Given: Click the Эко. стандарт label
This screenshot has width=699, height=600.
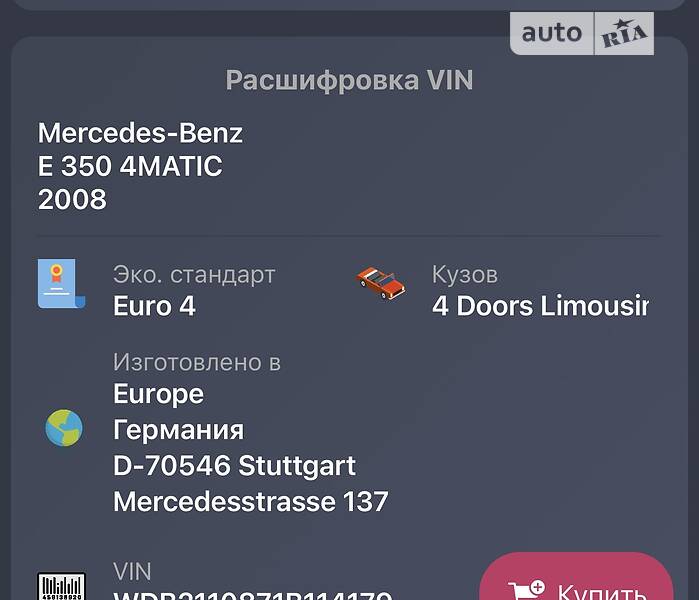Looking at the screenshot, I should click(194, 275).
